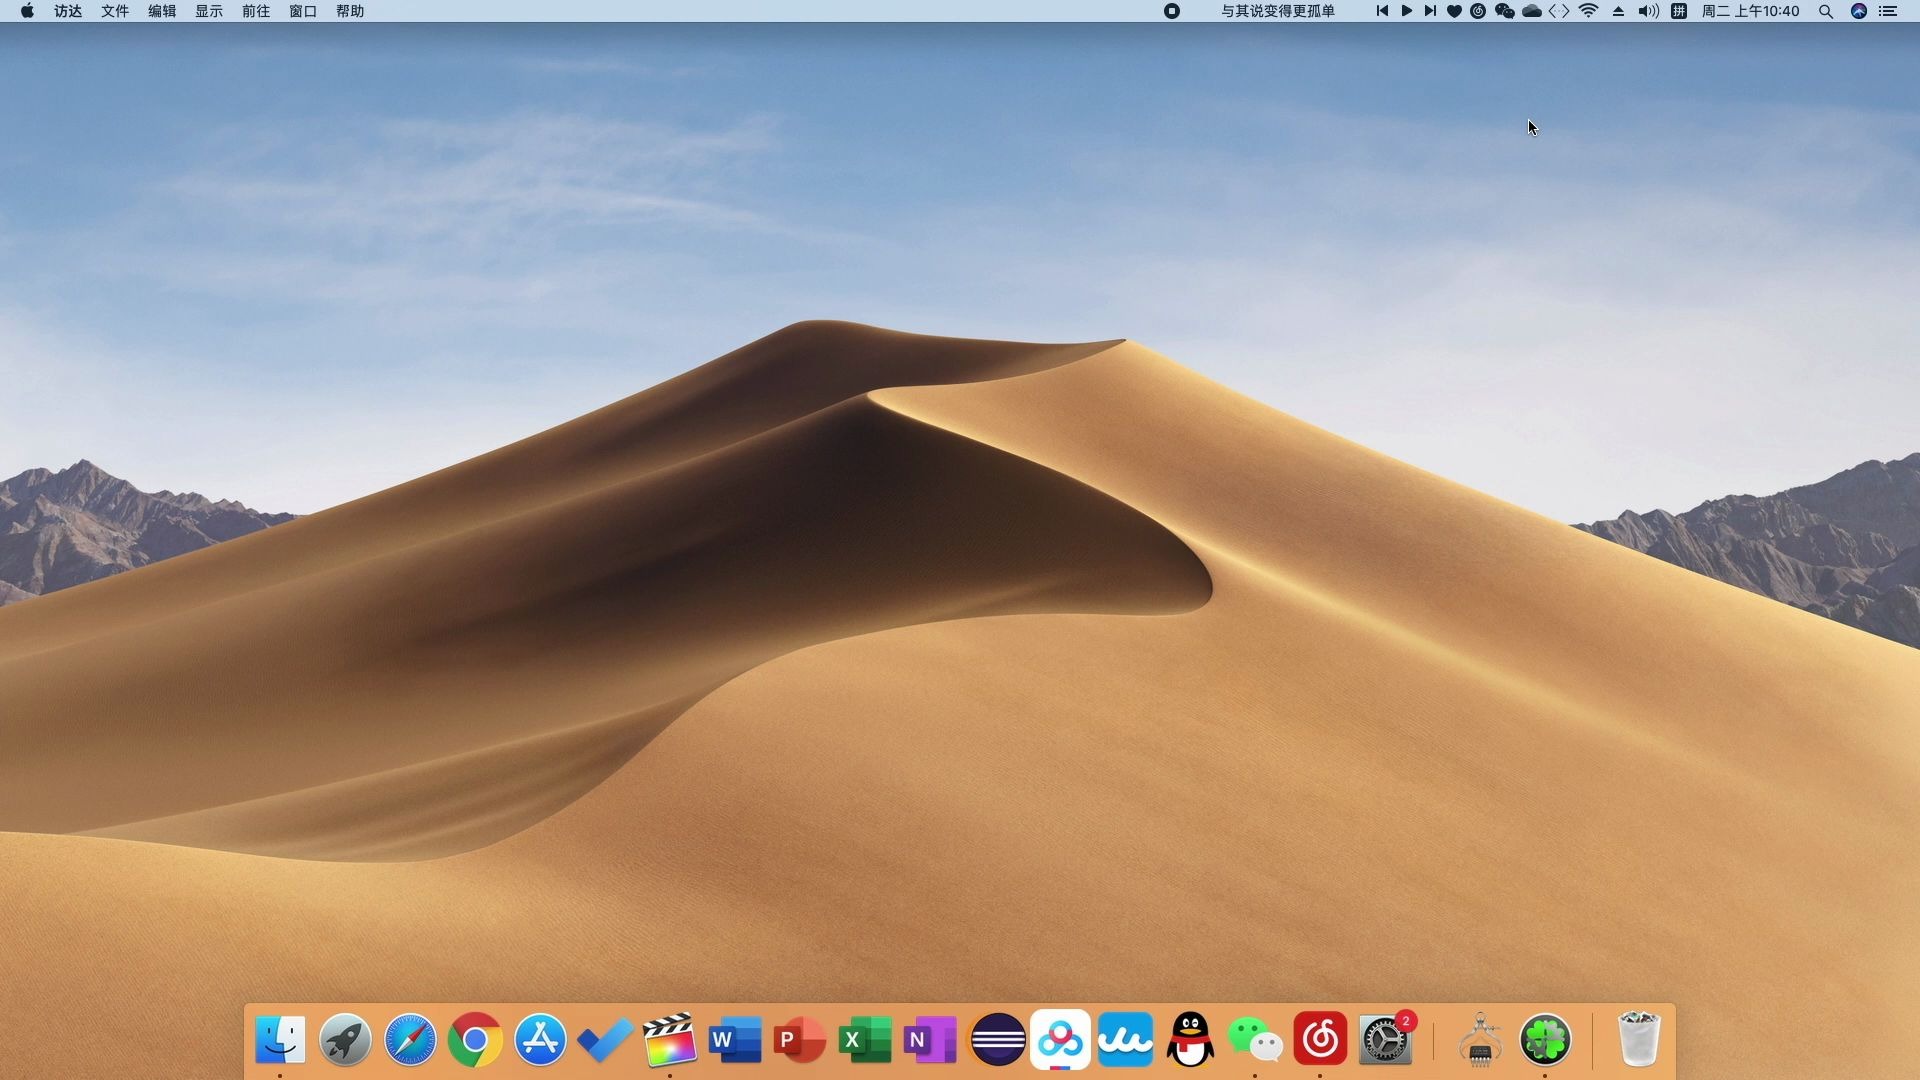
Task: Open the Apple menu
Action: click(26, 11)
